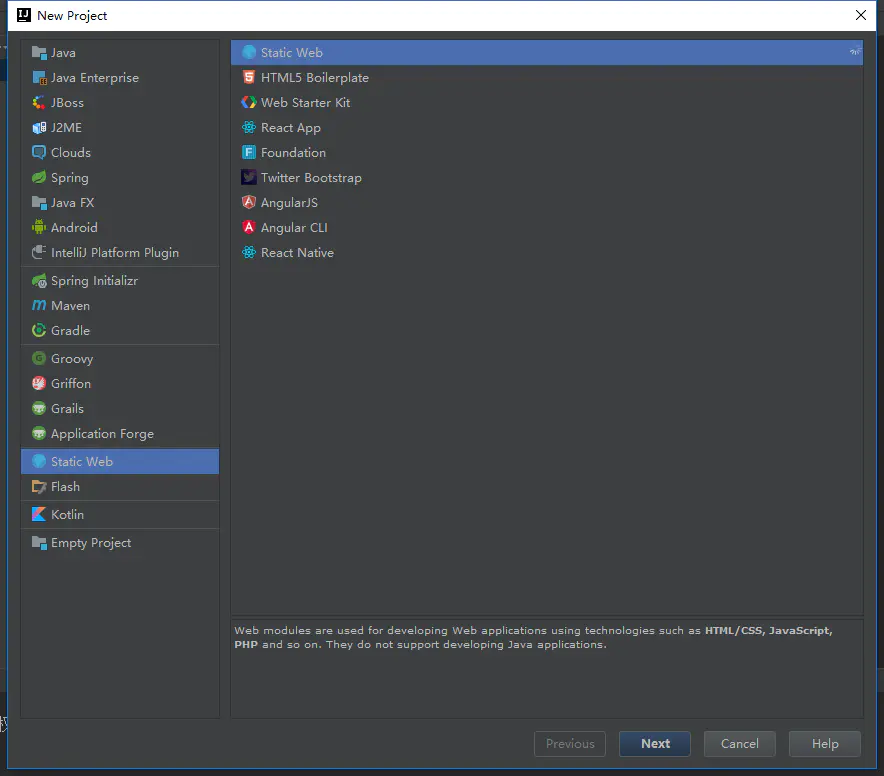
Task: Choose Application Forge label
Action: (102, 434)
